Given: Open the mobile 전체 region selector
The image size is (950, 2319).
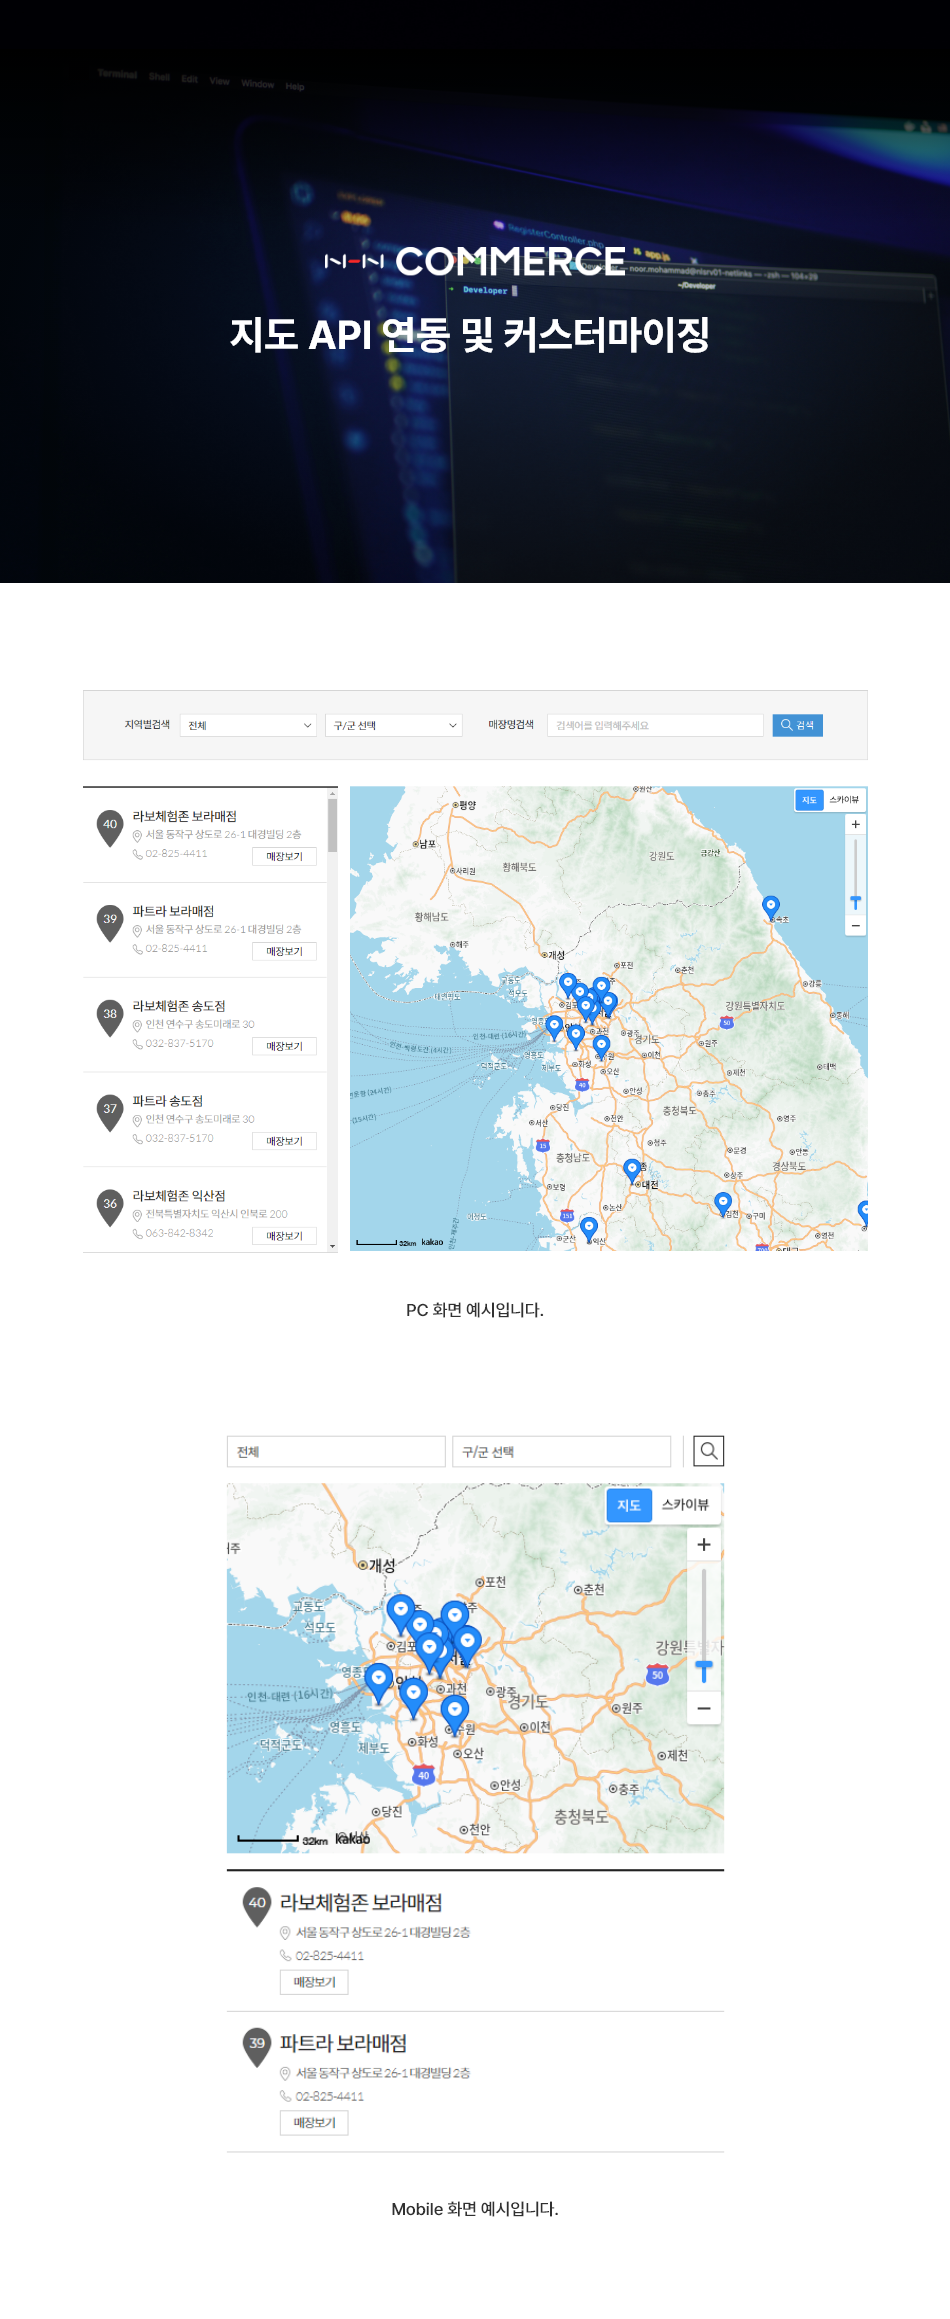Looking at the screenshot, I should (336, 1451).
